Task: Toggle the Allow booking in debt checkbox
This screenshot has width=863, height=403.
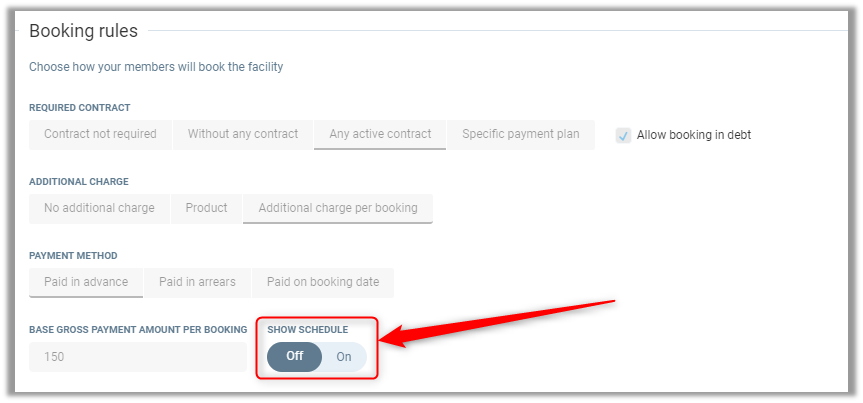Action: pyautogui.click(x=624, y=135)
